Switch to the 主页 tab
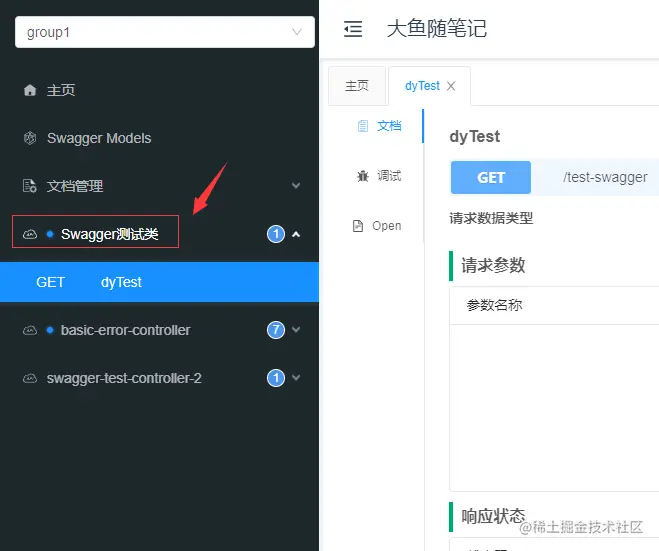This screenshot has height=551, width=659. coord(357,86)
